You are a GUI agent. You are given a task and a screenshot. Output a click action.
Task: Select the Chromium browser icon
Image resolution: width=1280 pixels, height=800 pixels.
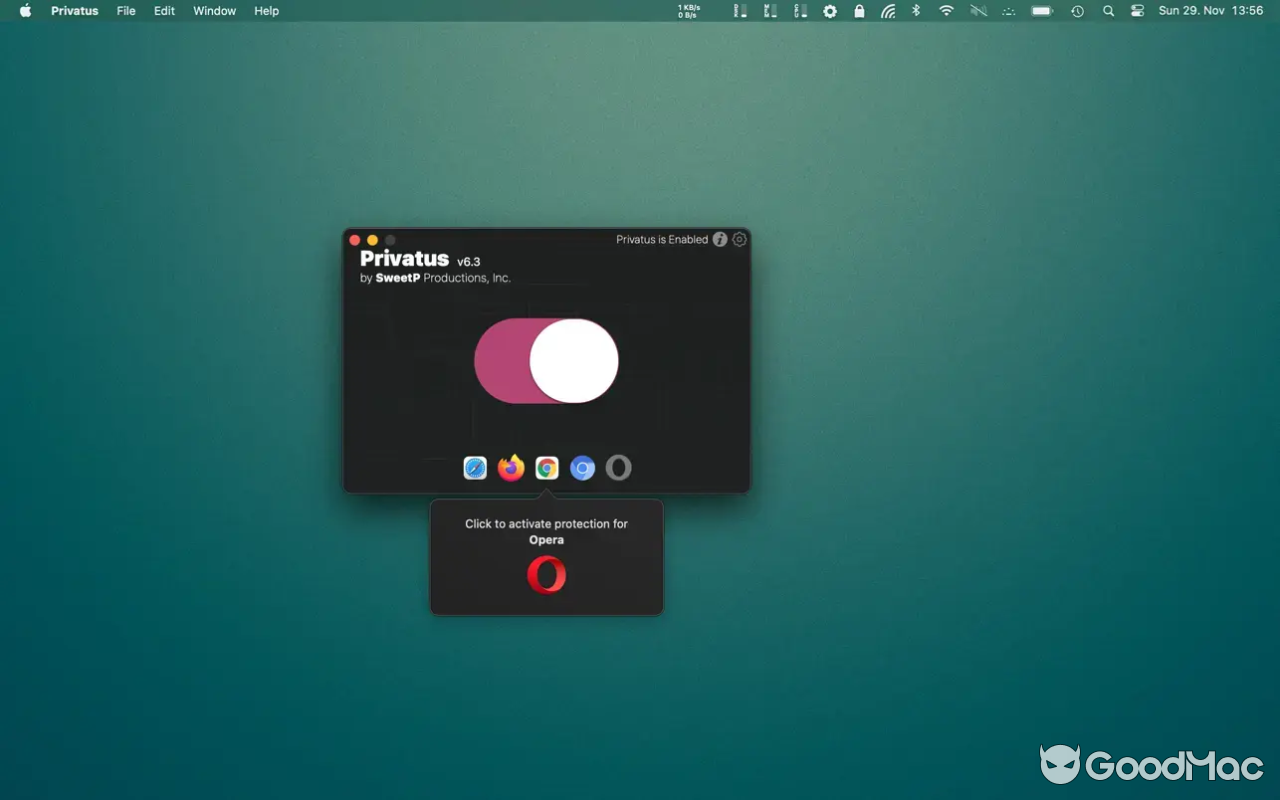(x=582, y=467)
